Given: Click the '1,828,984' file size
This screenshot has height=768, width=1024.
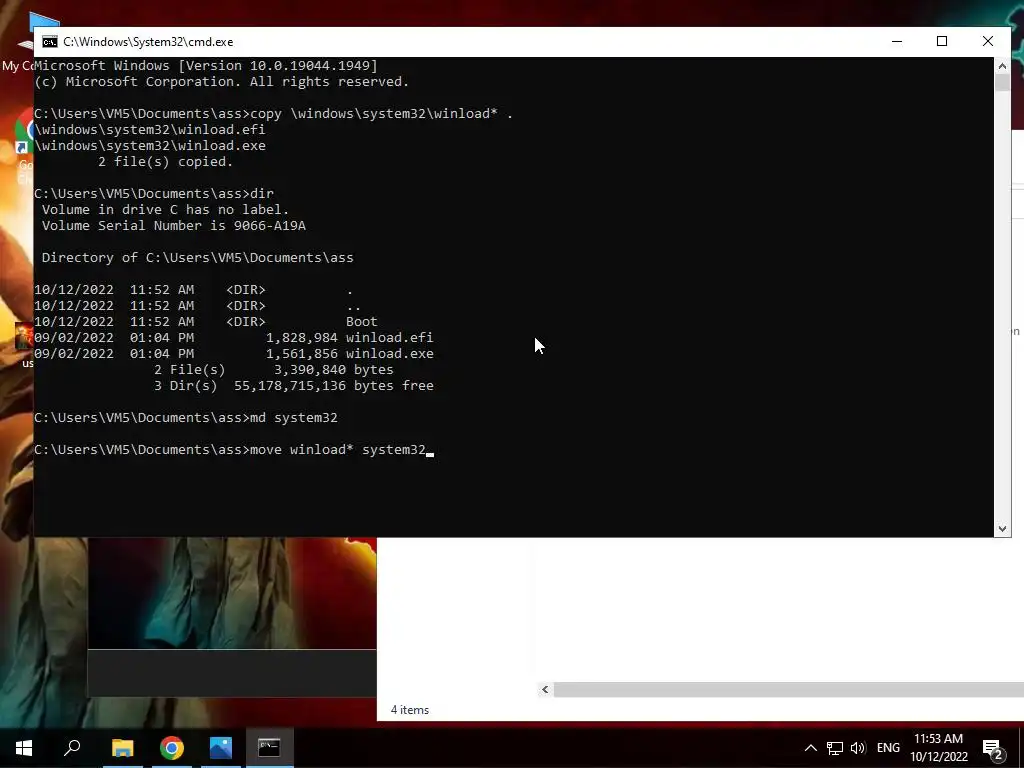Looking at the screenshot, I should pyautogui.click(x=302, y=338).
